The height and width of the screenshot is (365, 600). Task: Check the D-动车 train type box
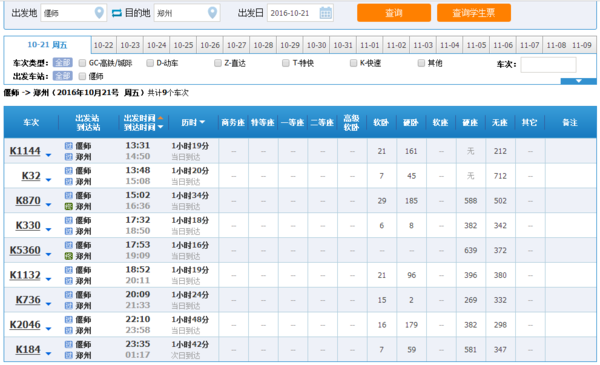point(150,63)
